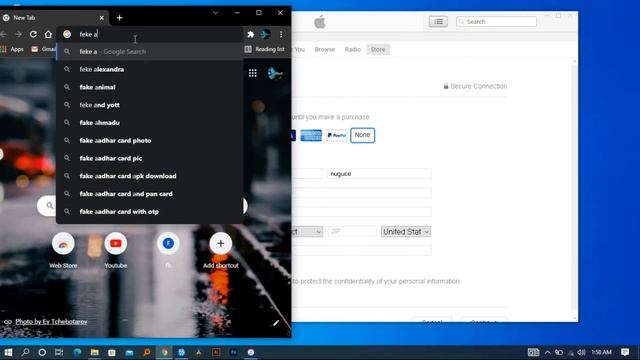640x360 pixels.
Task: Open Task View in taskbar
Action: pos(59,352)
